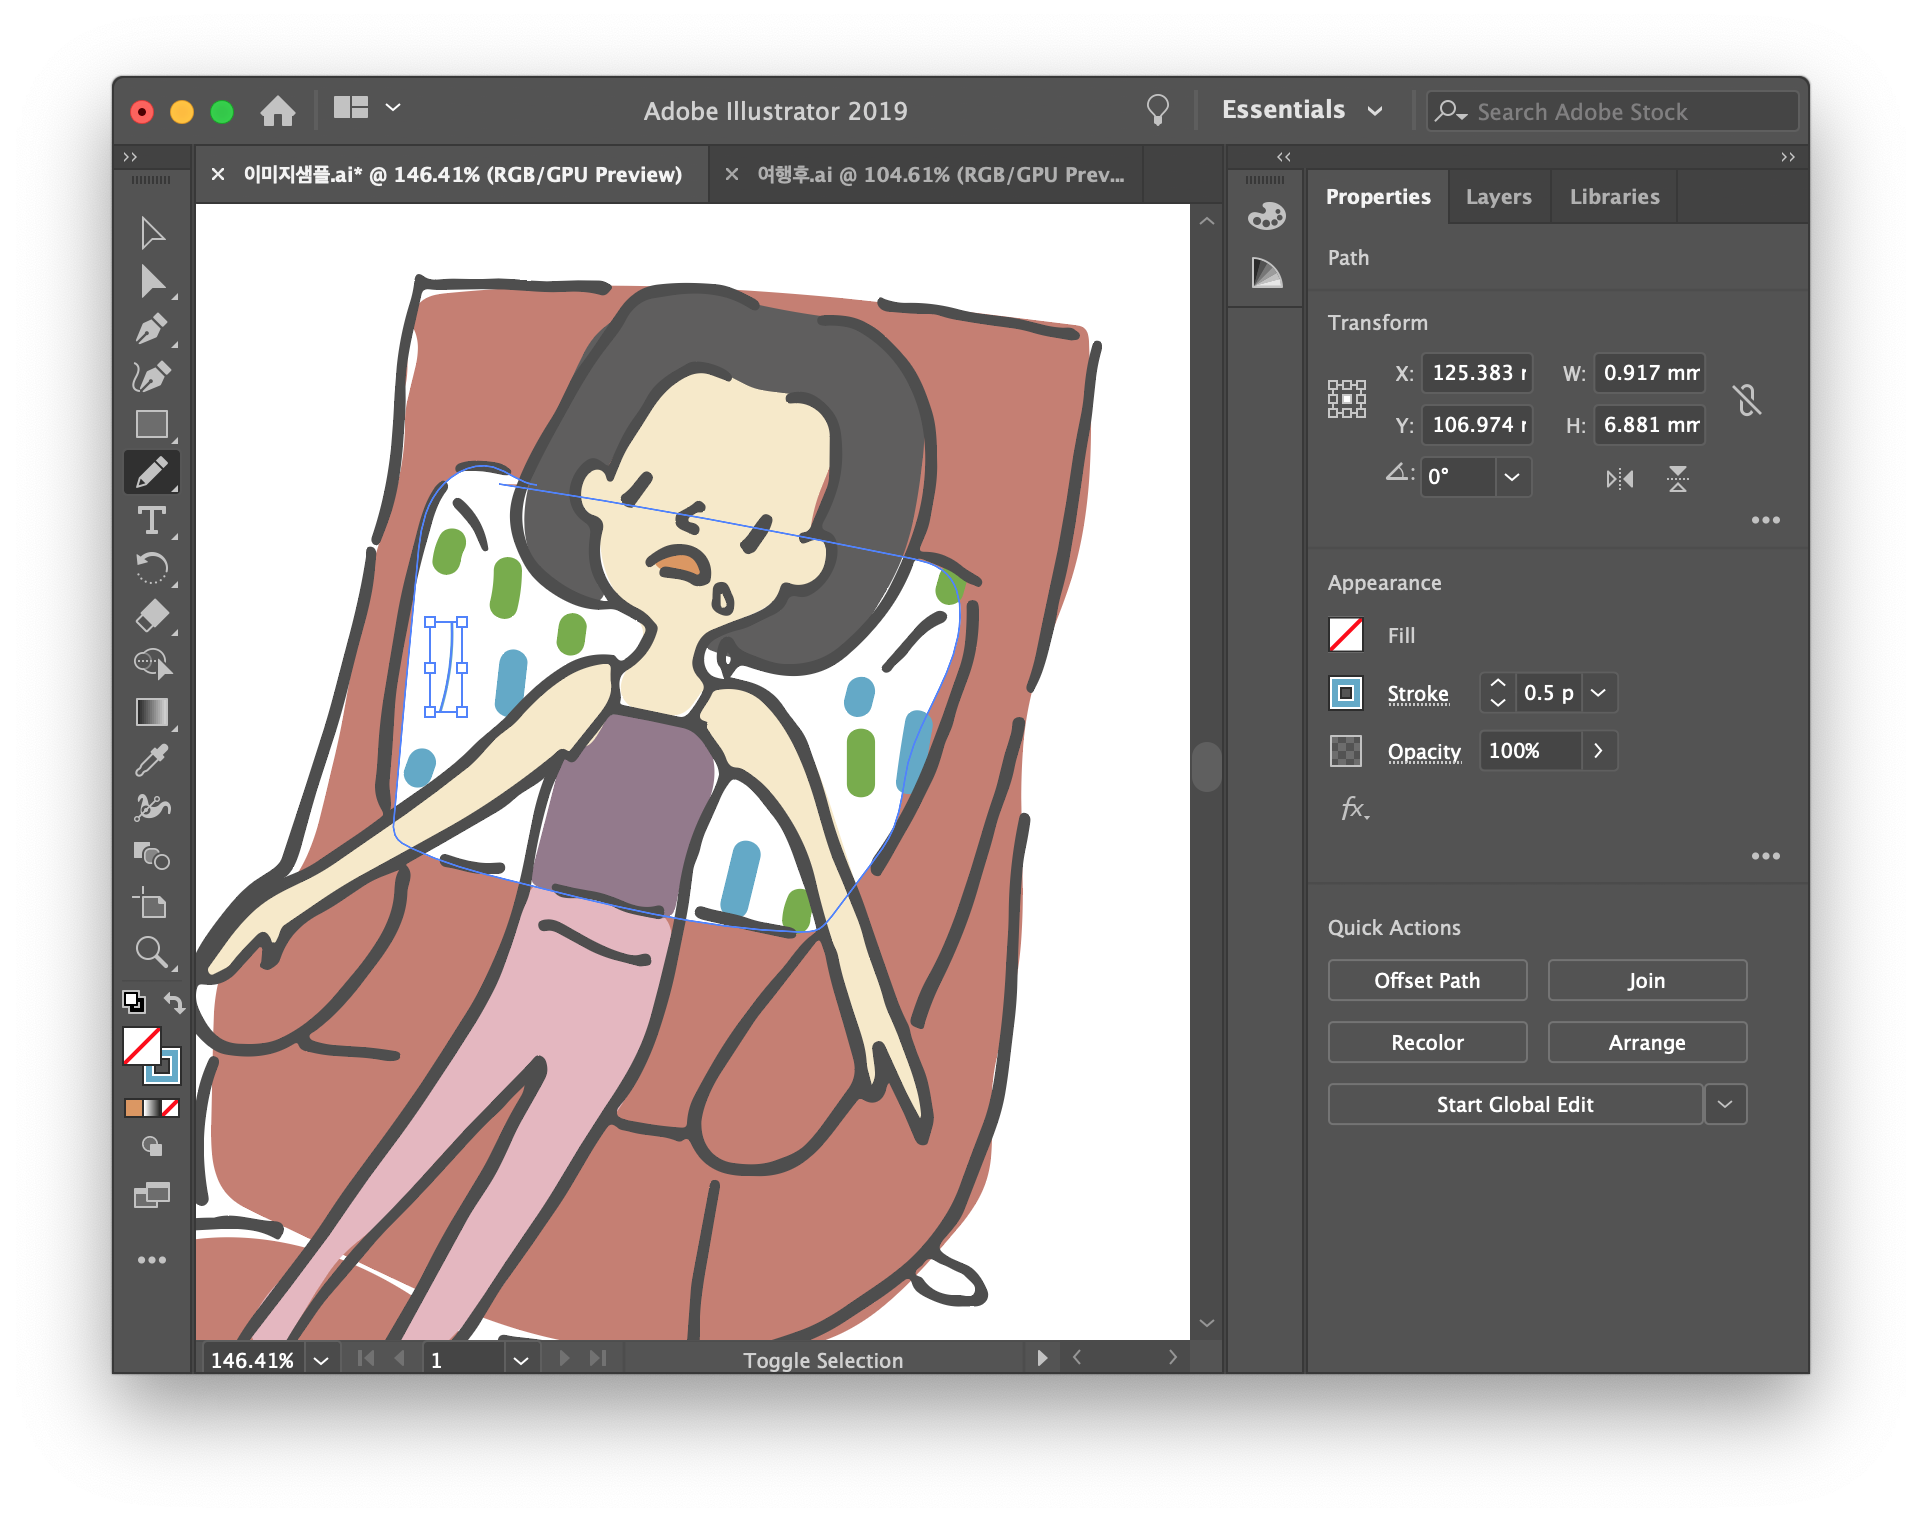Viewport: 1922px width, 1522px height.
Task: Open the Stroke weight dropdown
Action: 1598,693
